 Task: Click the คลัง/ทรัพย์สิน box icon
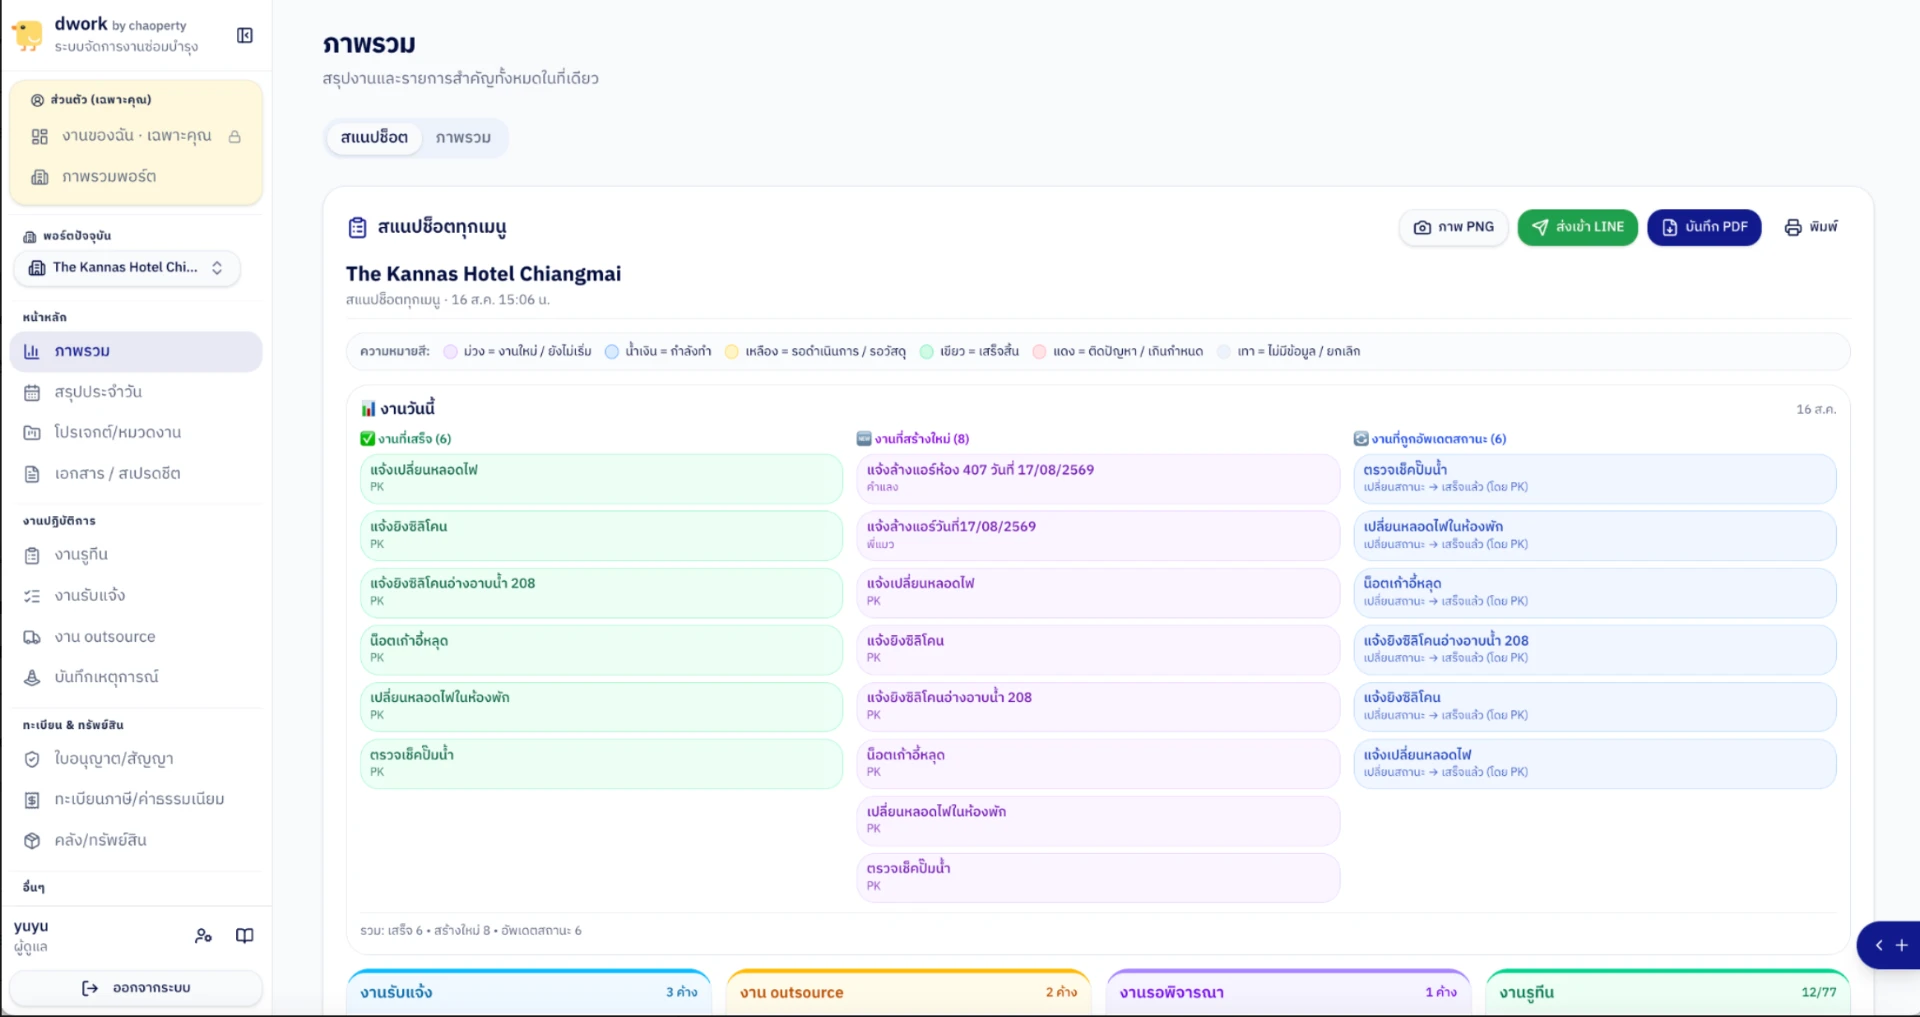tap(32, 841)
